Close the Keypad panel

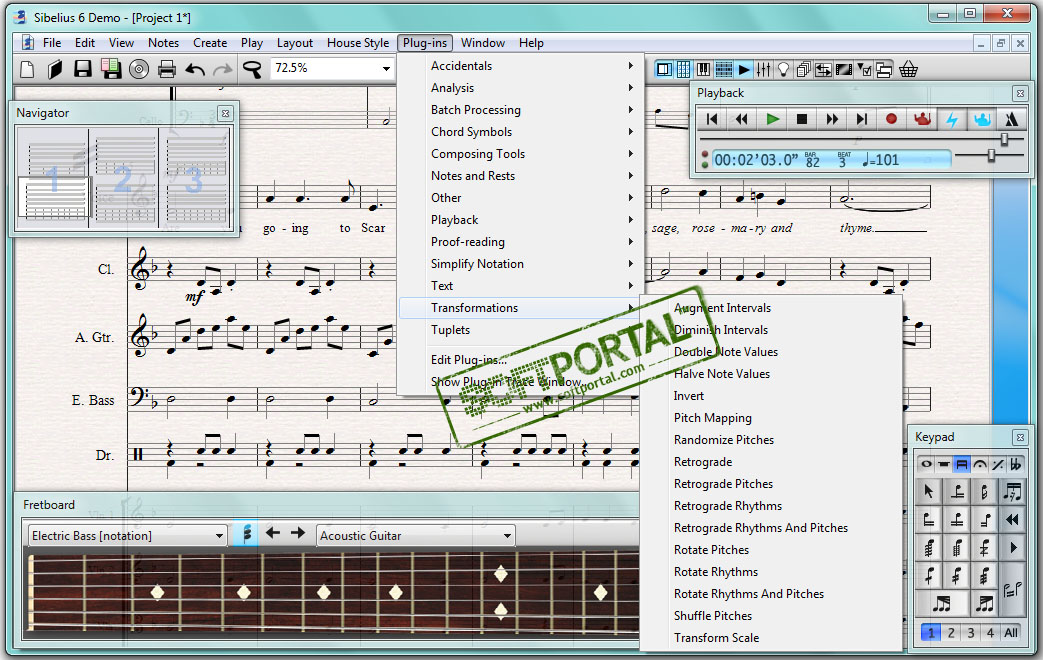(1020, 437)
